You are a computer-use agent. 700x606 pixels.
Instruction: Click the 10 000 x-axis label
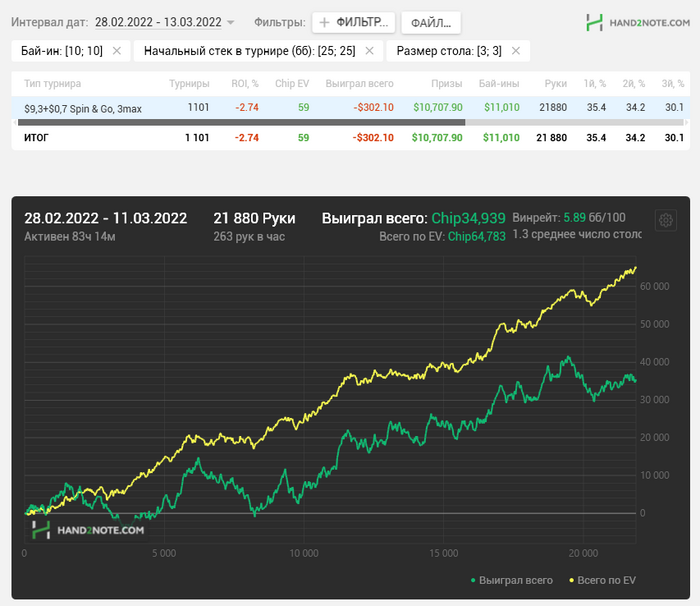pyautogui.click(x=304, y=553)
